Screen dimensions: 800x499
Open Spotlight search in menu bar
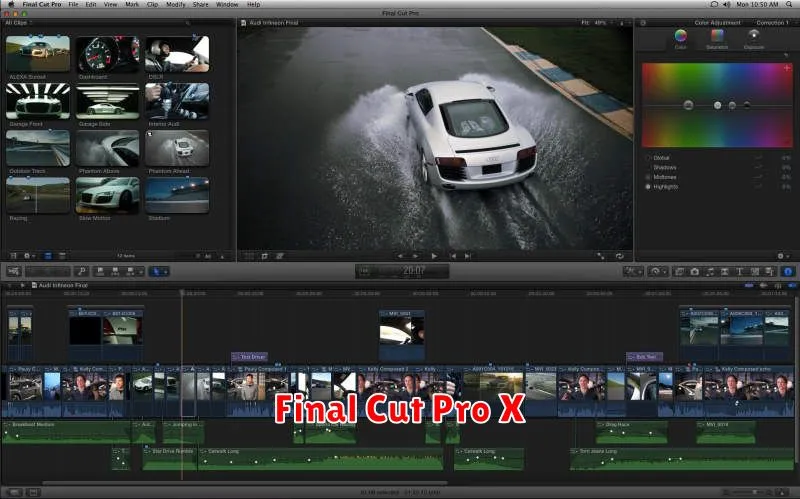pyautogui.click(x=789, y=4)
